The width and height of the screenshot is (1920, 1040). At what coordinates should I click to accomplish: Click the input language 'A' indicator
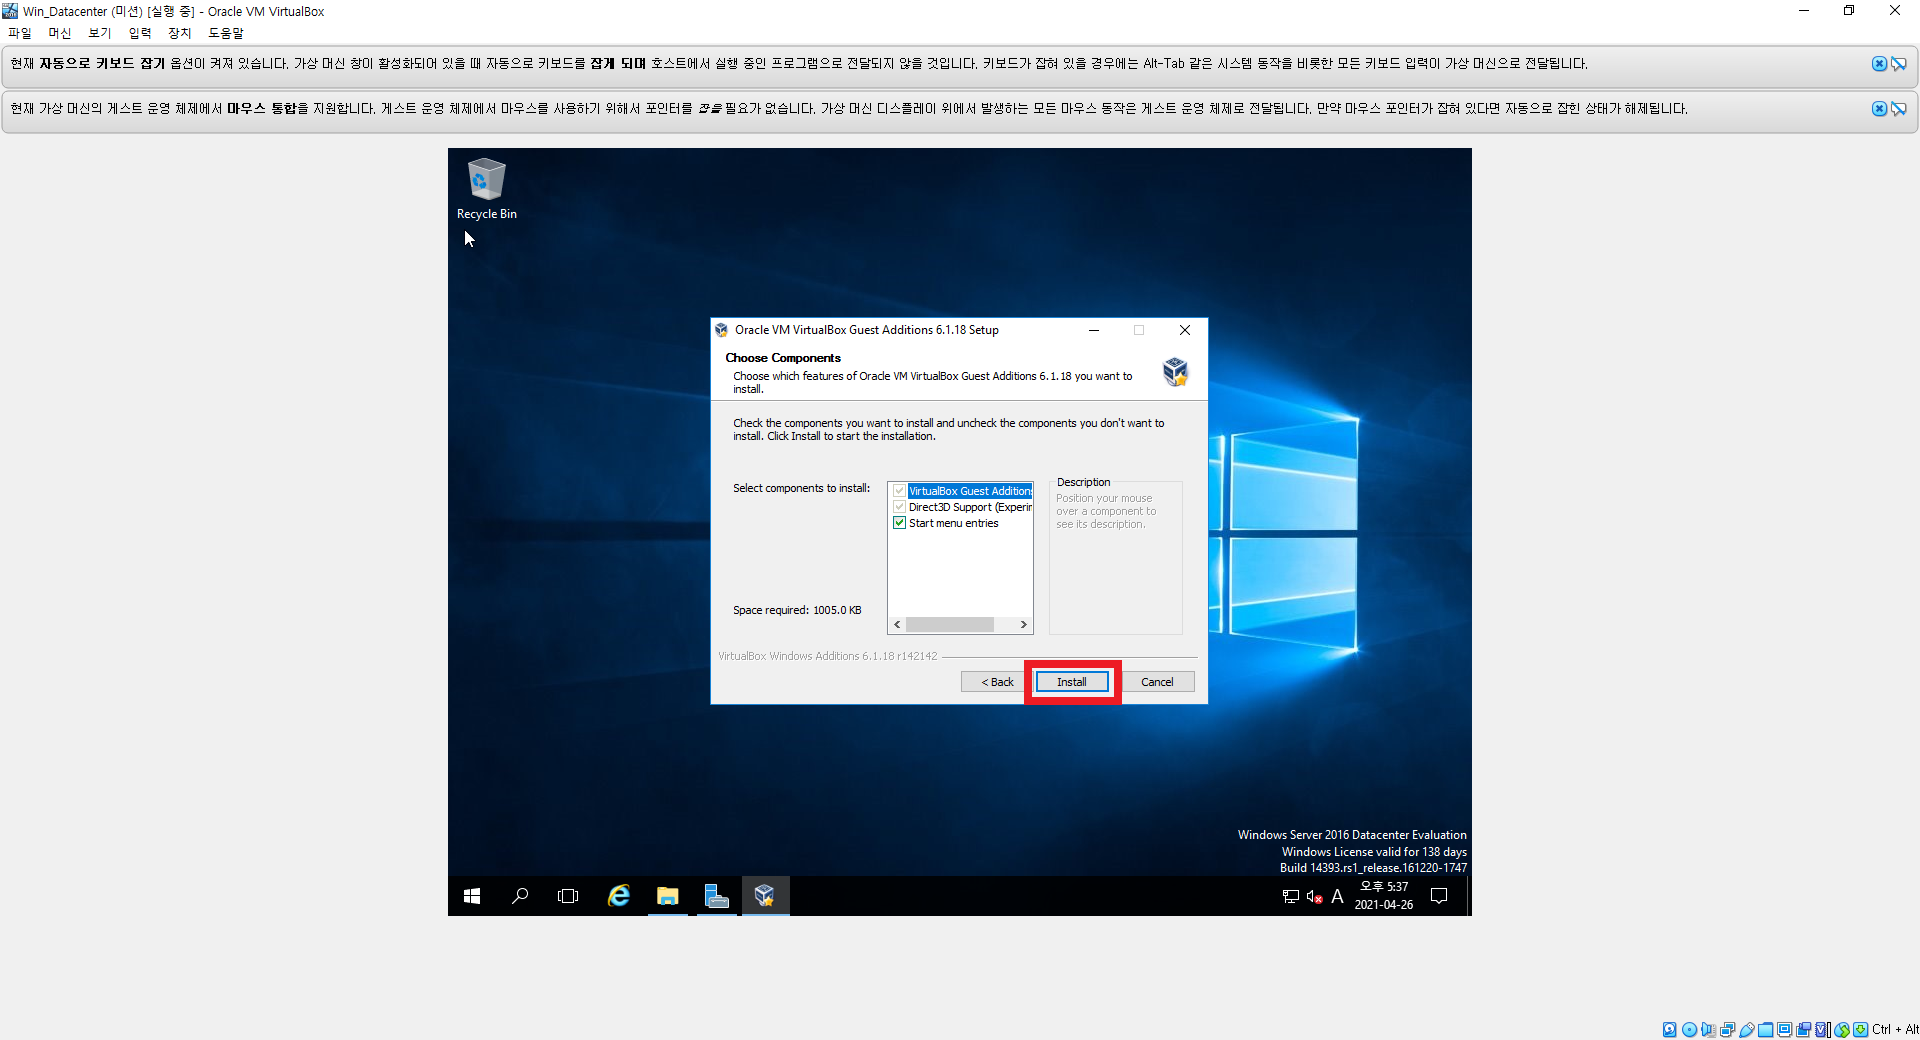click(1337, 897)
